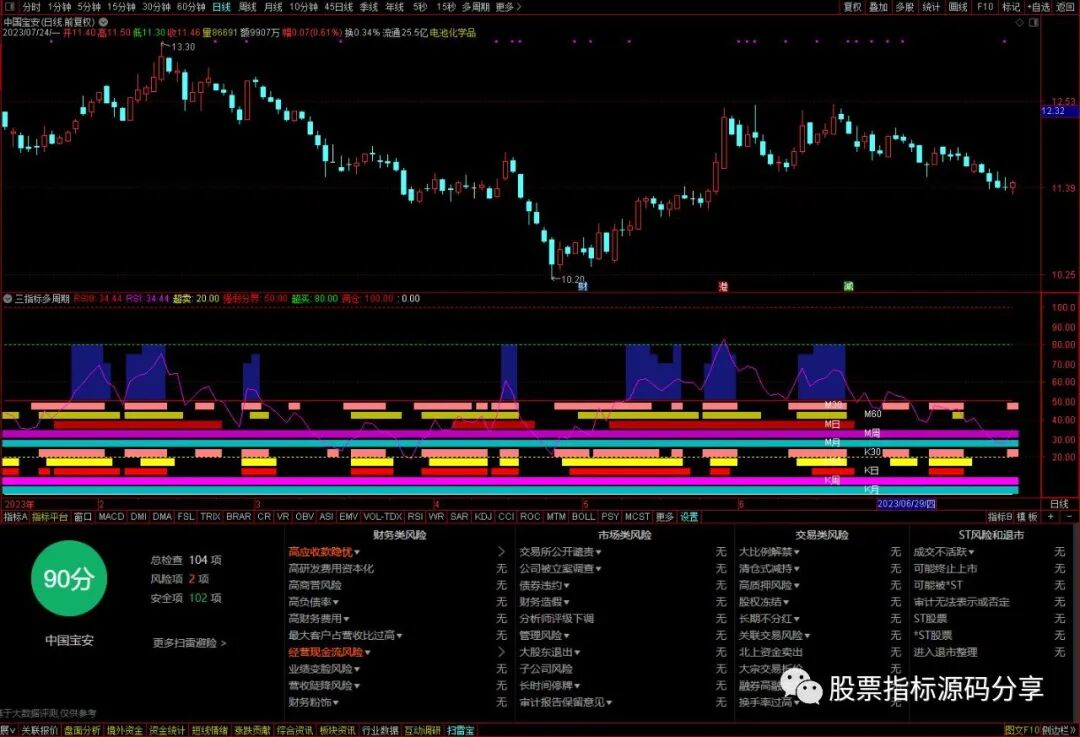This screenshot has width=1080, height=737.
Task: Open the 经营现金流风险 detail arrow
Action: (501, 652)
